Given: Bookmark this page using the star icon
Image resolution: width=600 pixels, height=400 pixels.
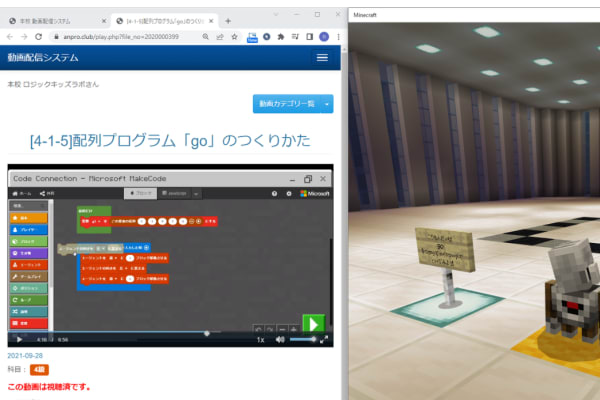Looking at the screenshot, I should click(x=234, y=37).
